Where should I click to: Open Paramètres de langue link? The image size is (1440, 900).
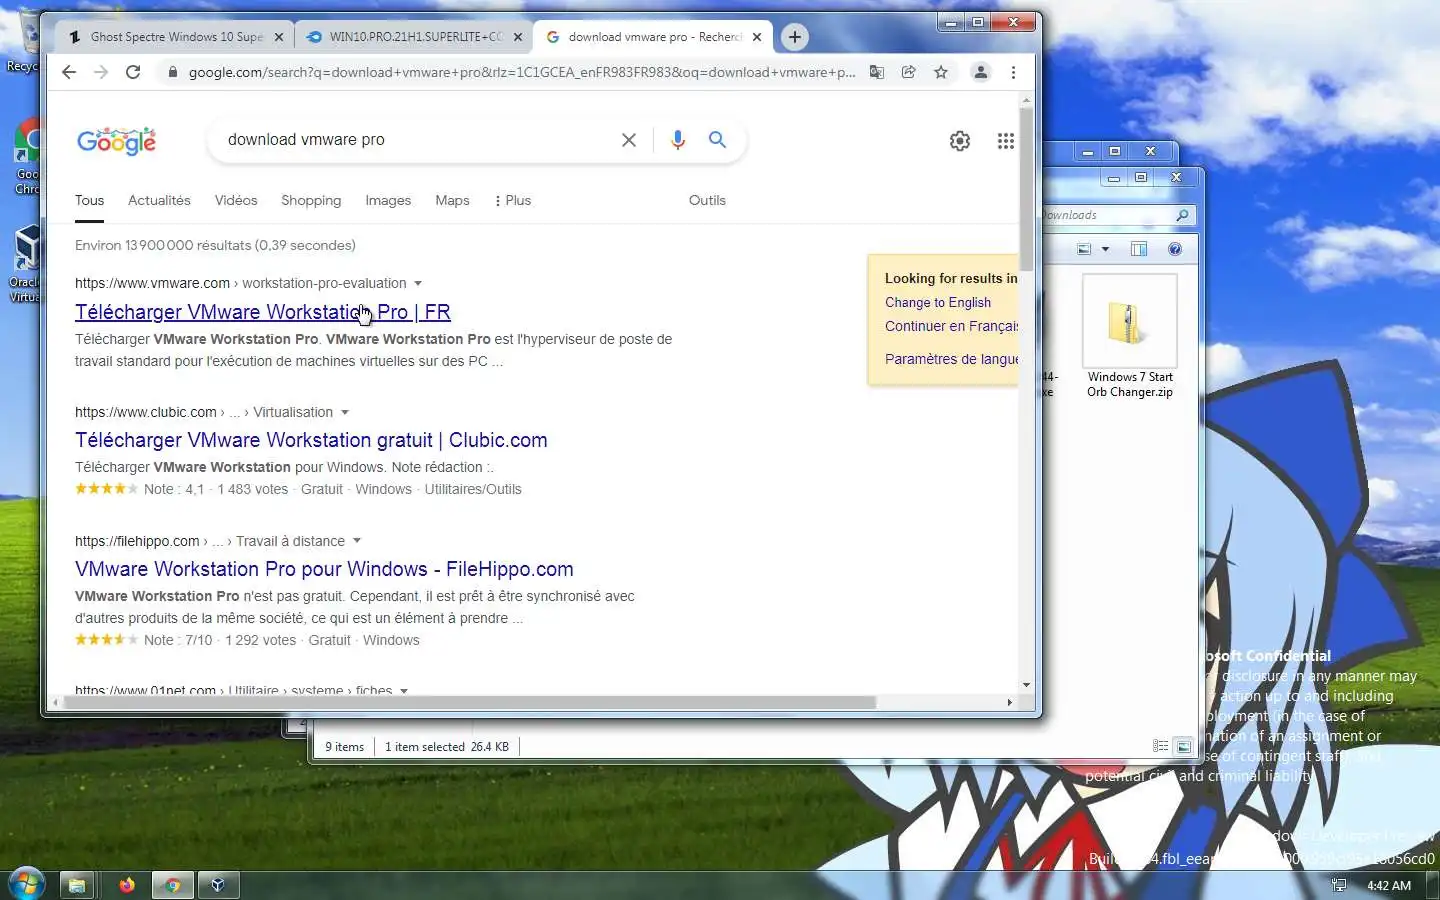click(x=951, y=359)
